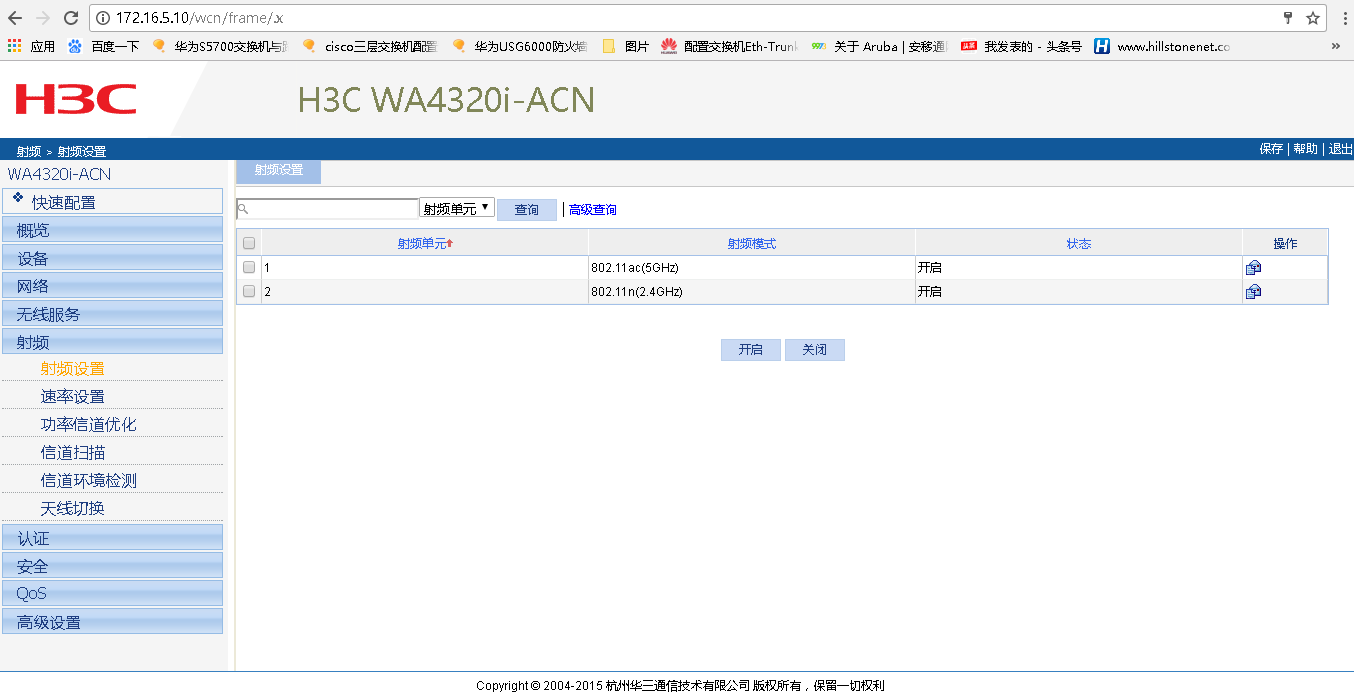This screenshot has width=1354, height=699.
Task: Expand 快速配置 in sidebar
Action: pos(112,201)
